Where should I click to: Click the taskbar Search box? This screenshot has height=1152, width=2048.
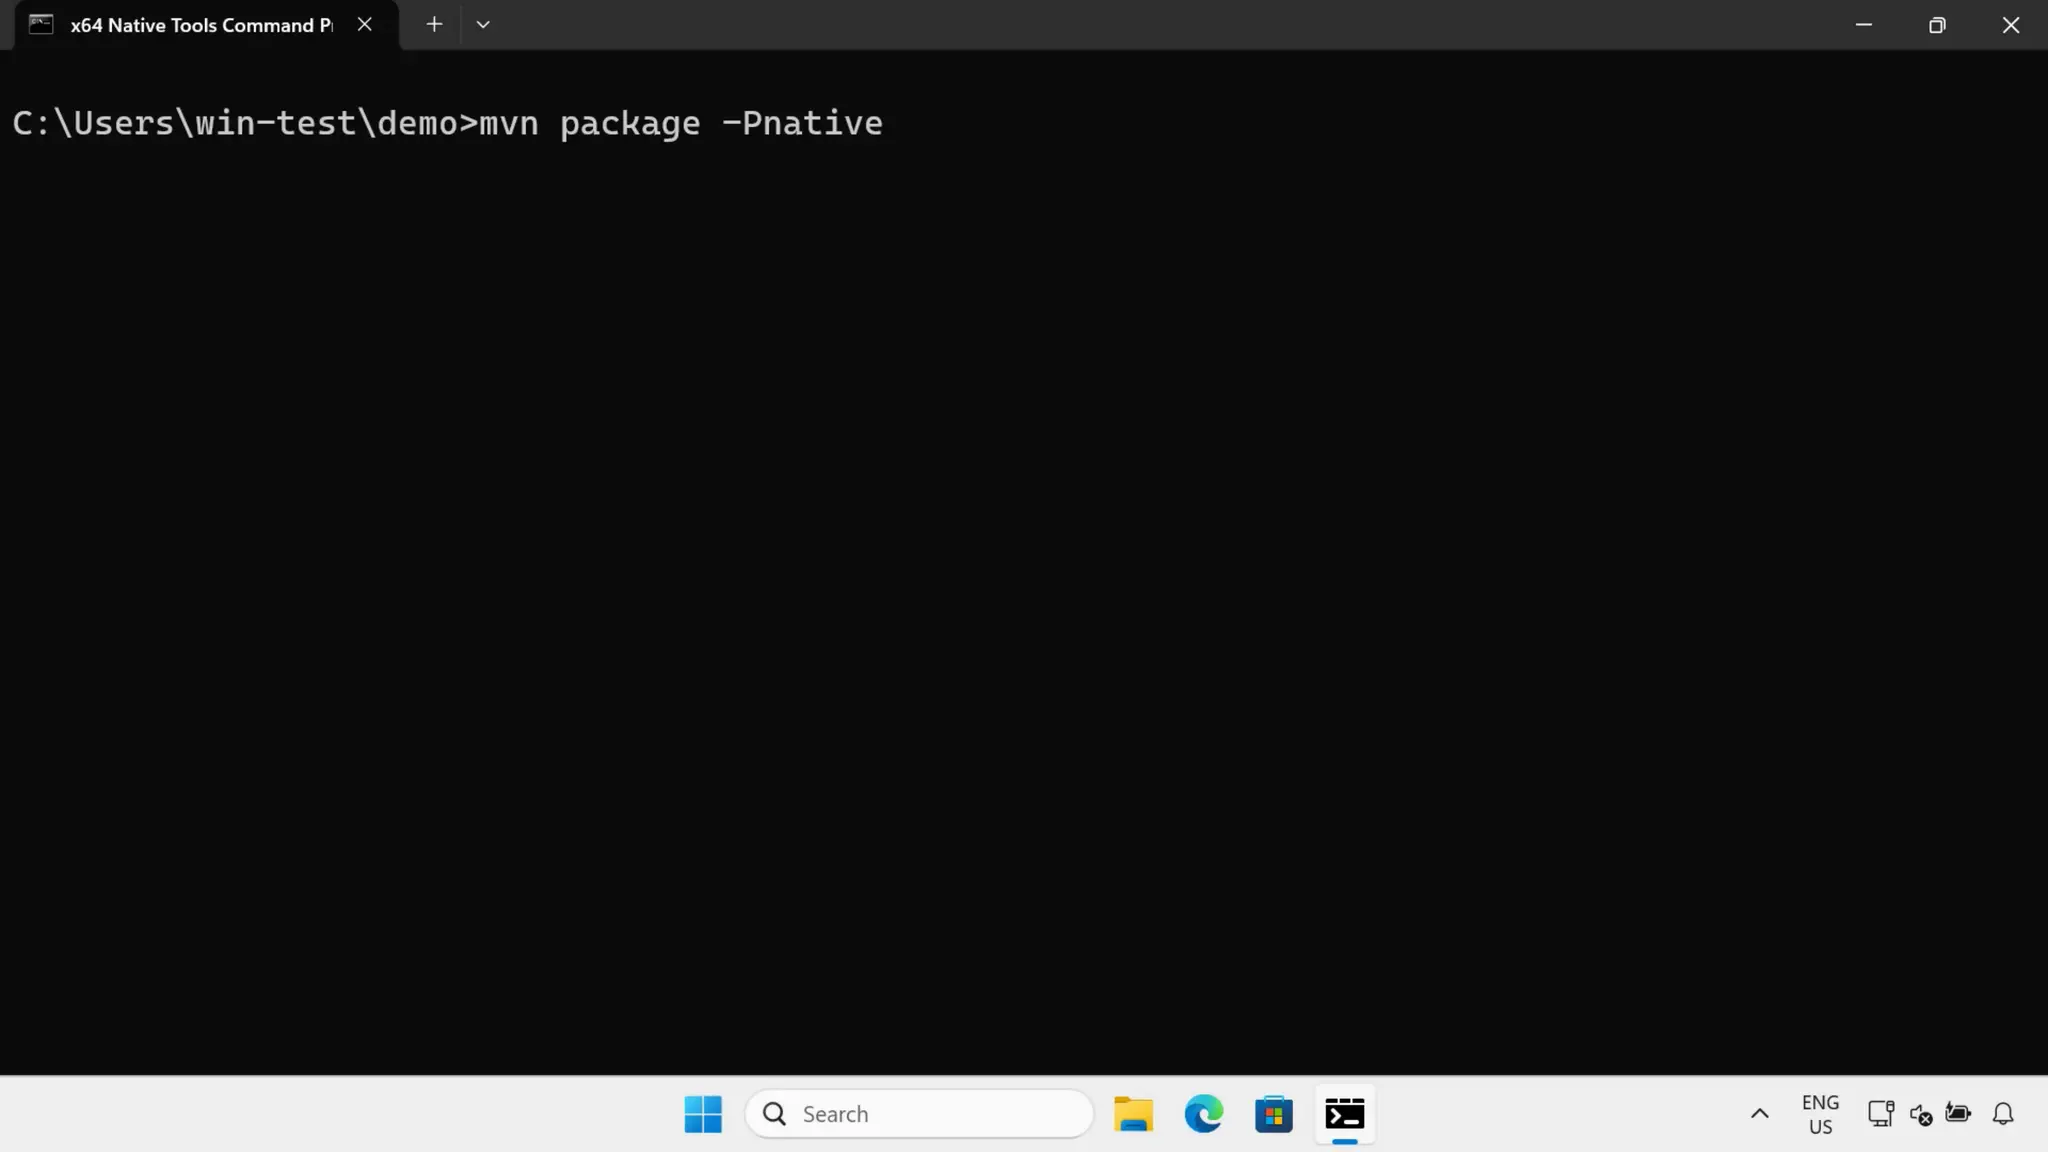point(920,1114)
